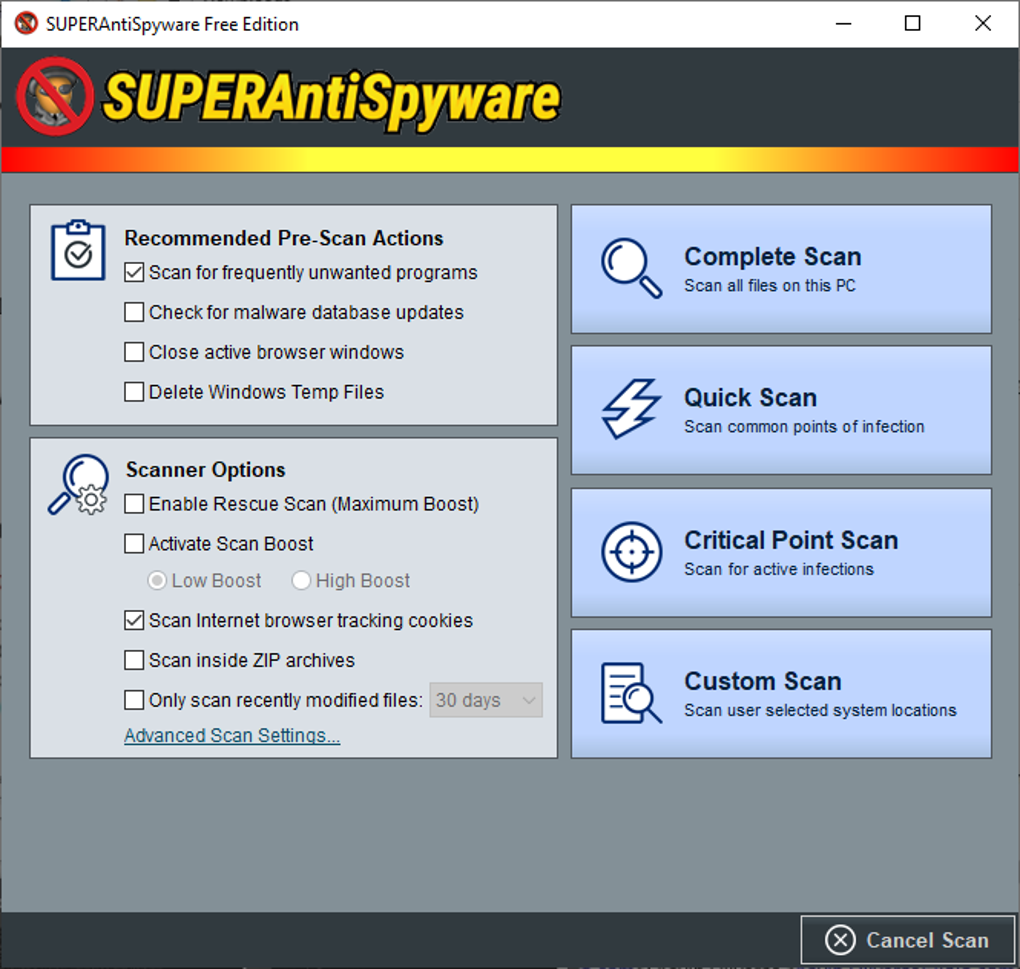The width and height of the screenshot is (1020, 969).
Task: Start Quick Scan of common infection points
Action: [781, 410]
